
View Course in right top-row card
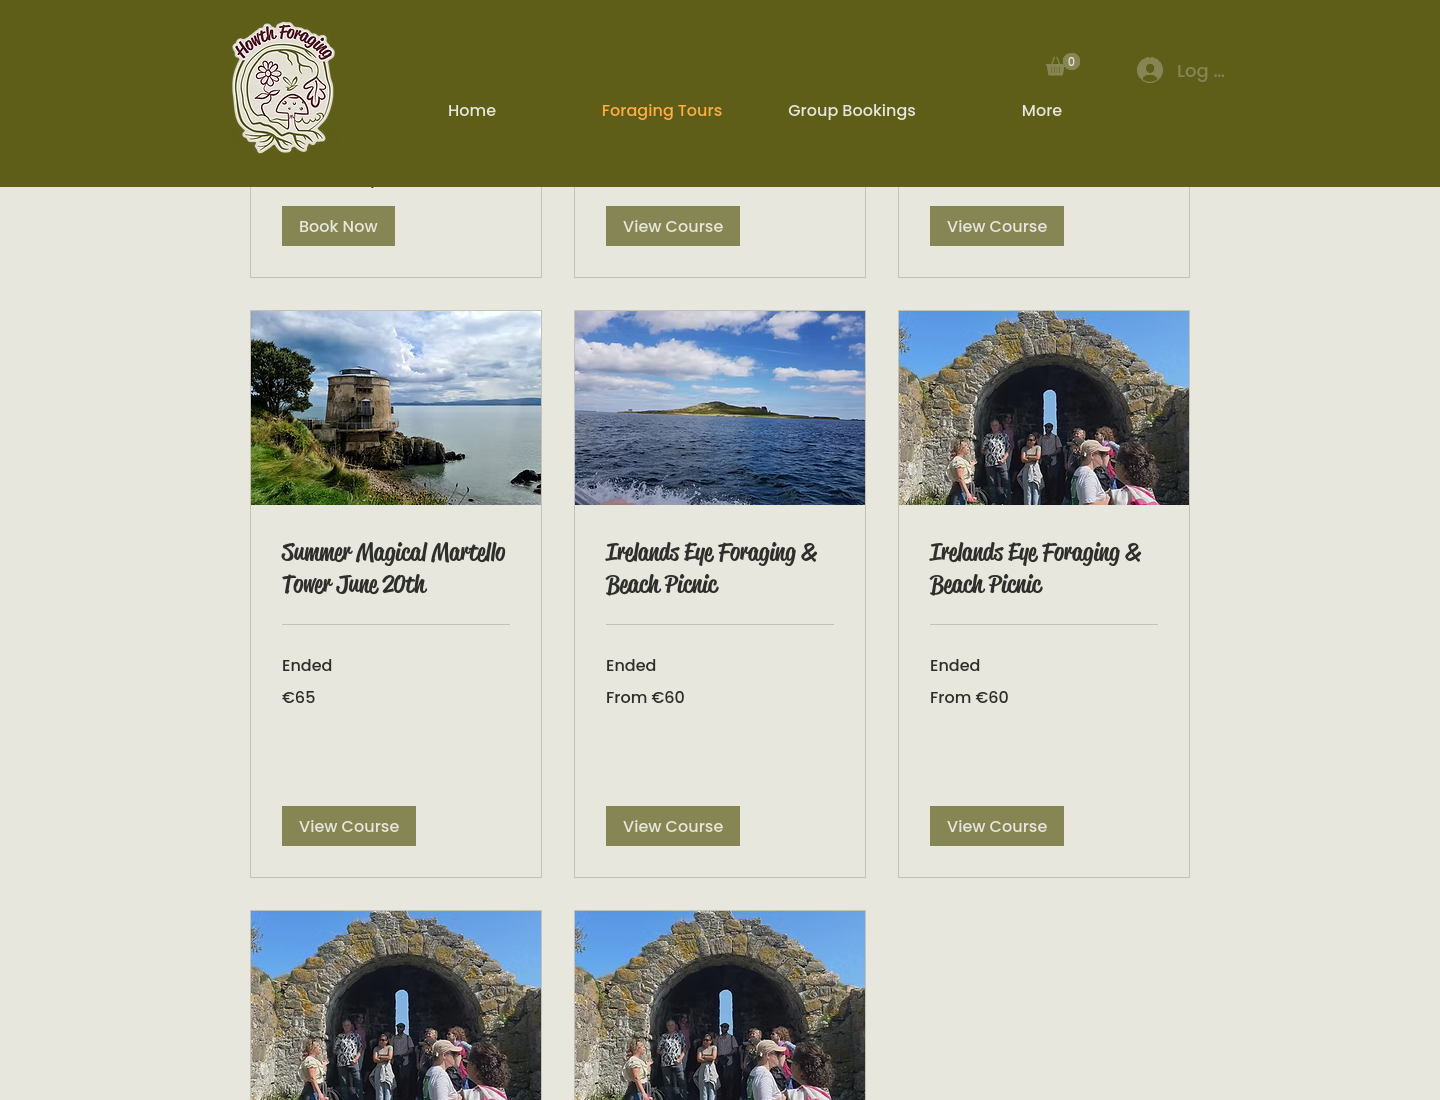coord(997,226)
